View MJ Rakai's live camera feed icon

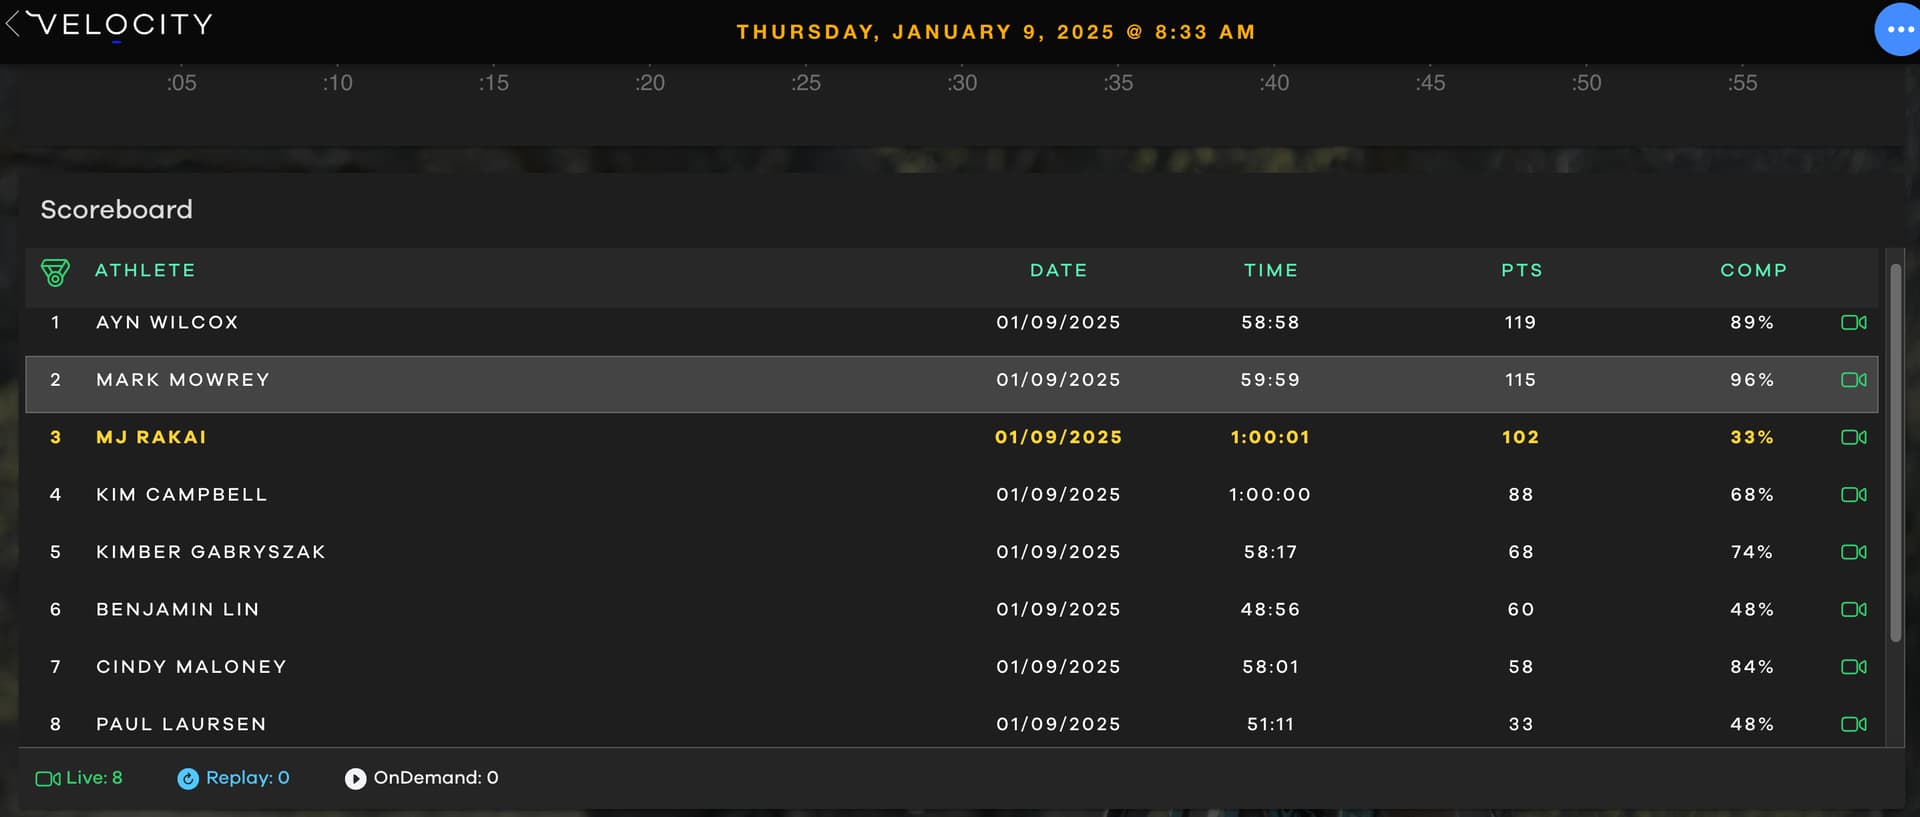pos(1854,437)
